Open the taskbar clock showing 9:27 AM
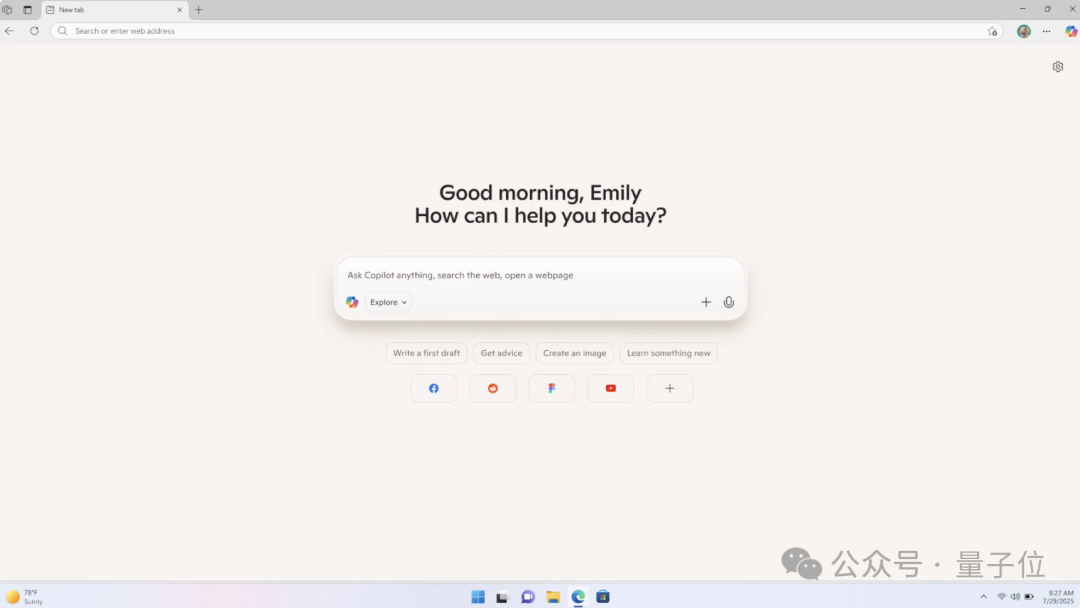The image size is (1080, 608). 1059,597
